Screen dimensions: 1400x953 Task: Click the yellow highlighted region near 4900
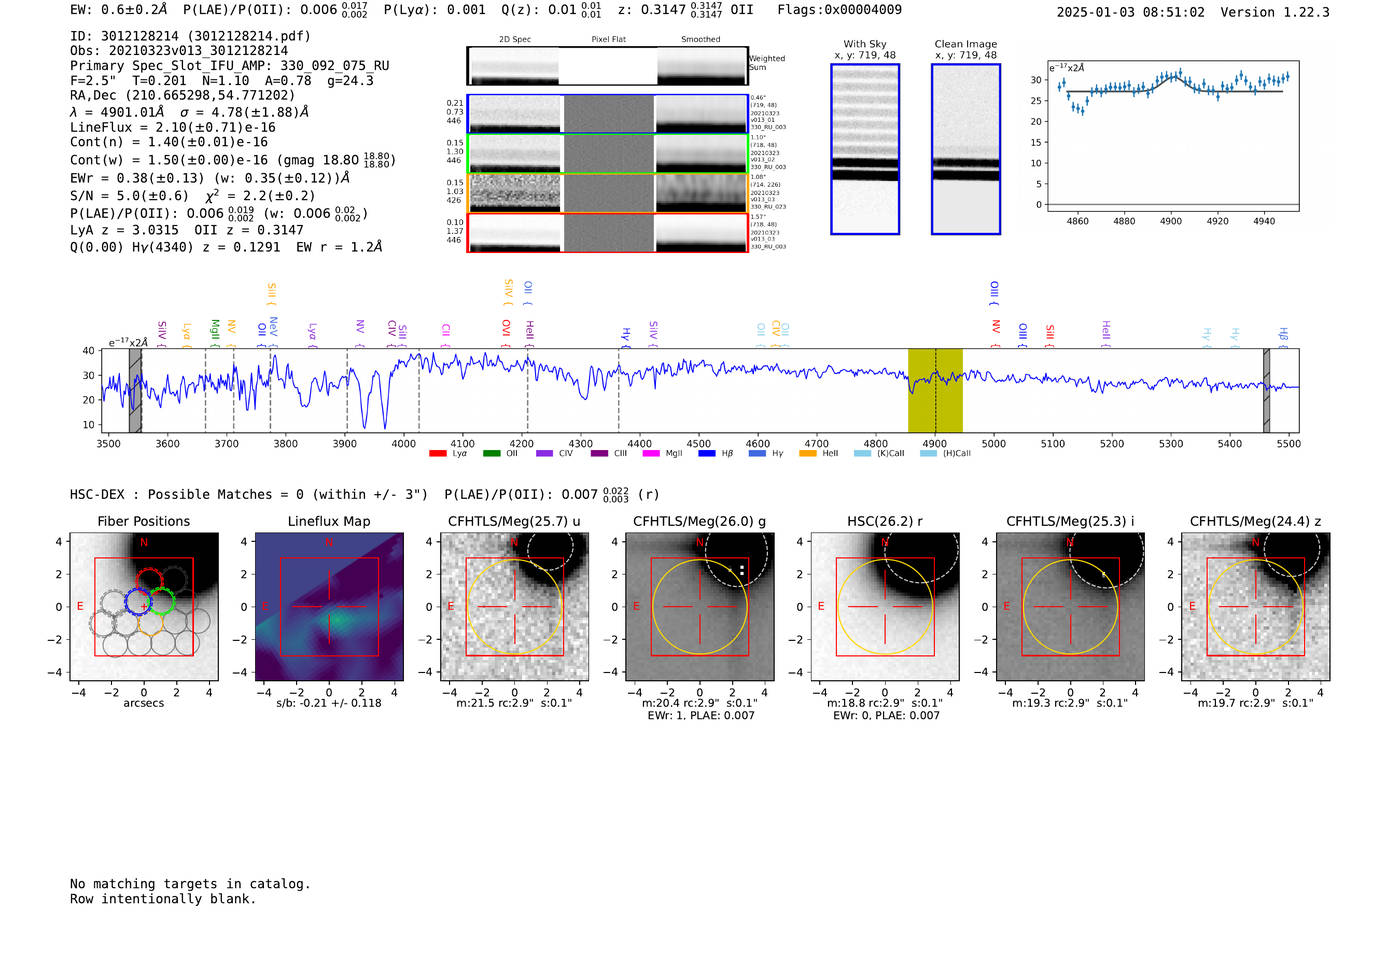(x=935, y=391)
